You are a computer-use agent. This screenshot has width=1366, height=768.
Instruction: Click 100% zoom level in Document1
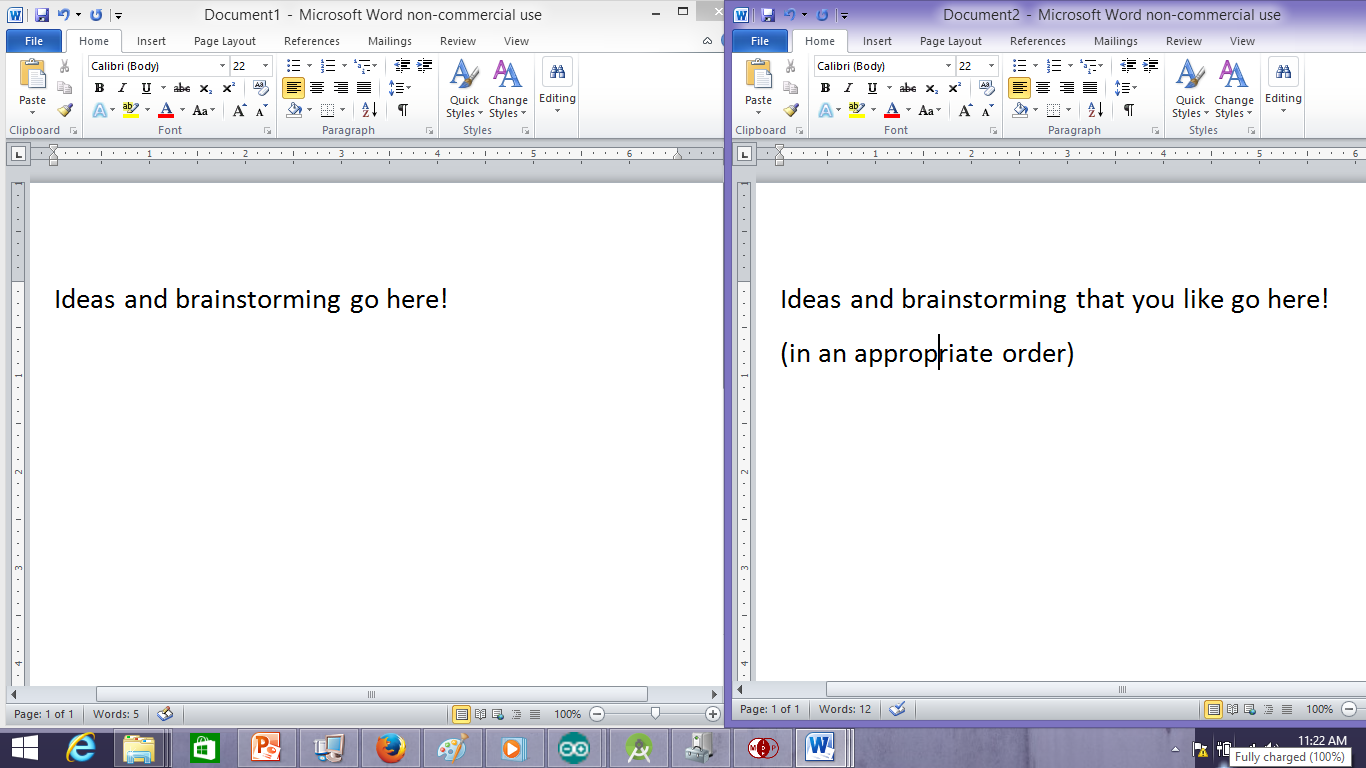coord(567,714)
